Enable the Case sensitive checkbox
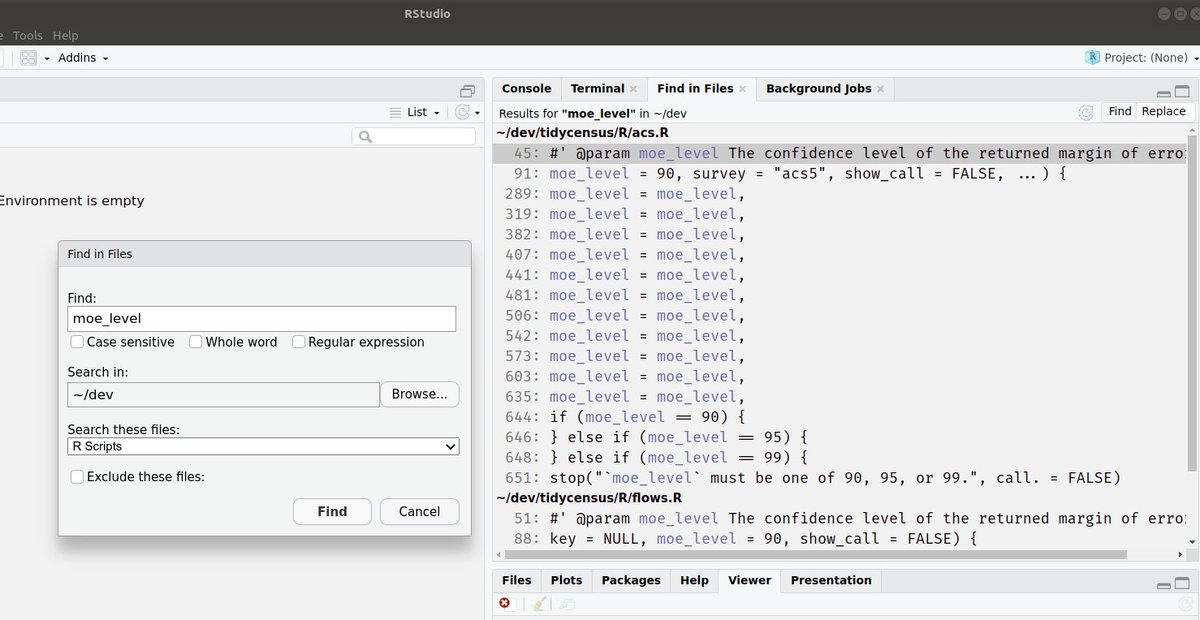 (x=77, y=342)
